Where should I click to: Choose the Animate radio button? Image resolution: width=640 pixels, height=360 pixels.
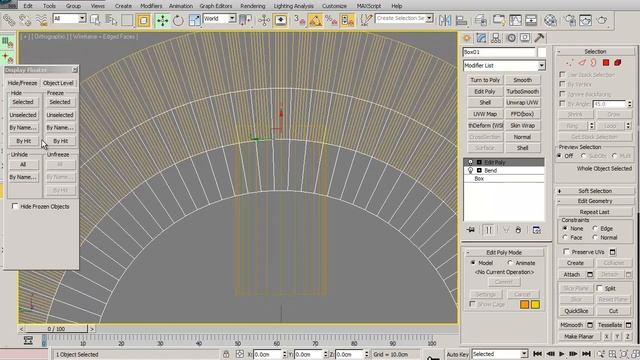click(510, 263)
